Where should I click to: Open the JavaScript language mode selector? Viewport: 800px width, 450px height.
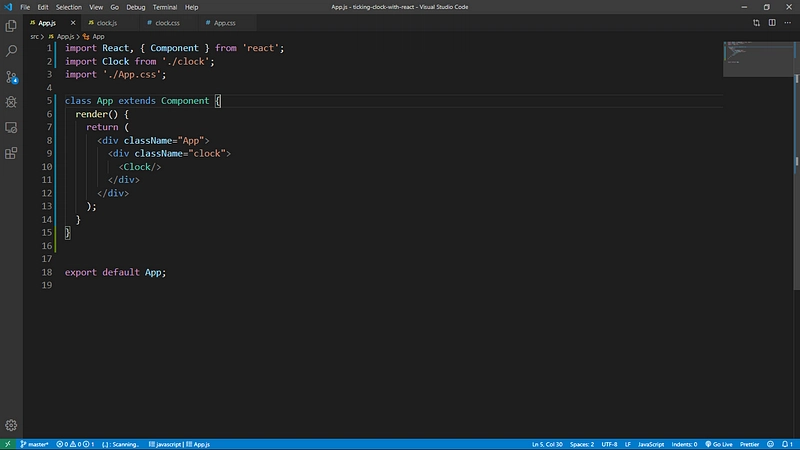[x=651, y=444]
